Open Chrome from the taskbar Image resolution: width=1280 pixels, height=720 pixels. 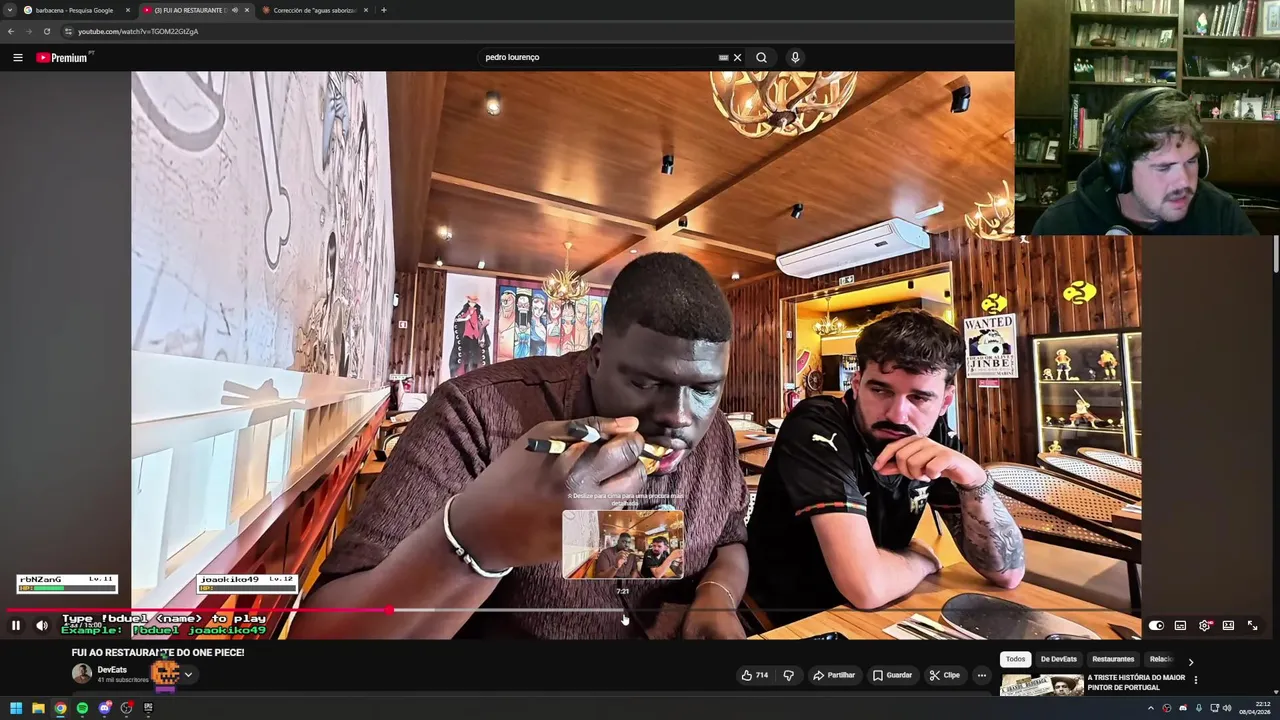[x=60, y=708]
